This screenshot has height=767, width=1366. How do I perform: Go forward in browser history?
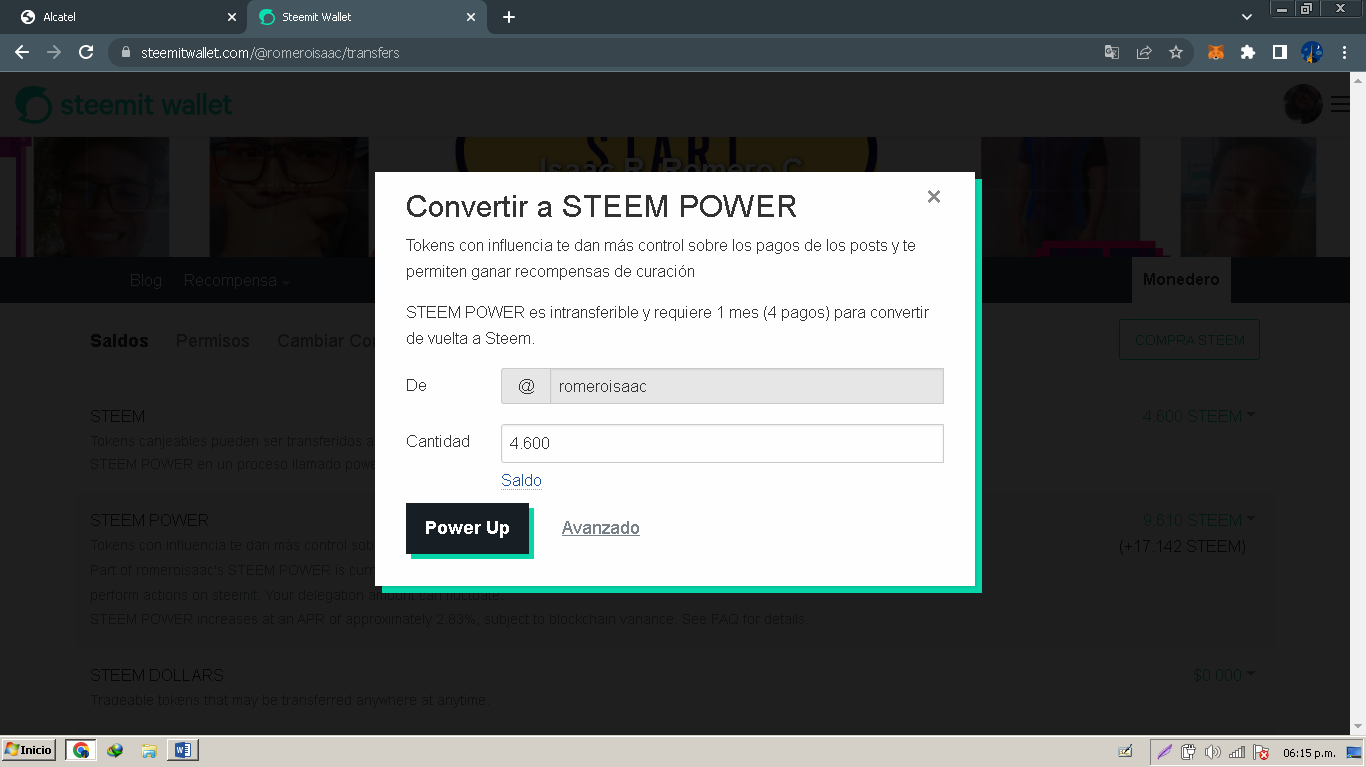(54, 52)
